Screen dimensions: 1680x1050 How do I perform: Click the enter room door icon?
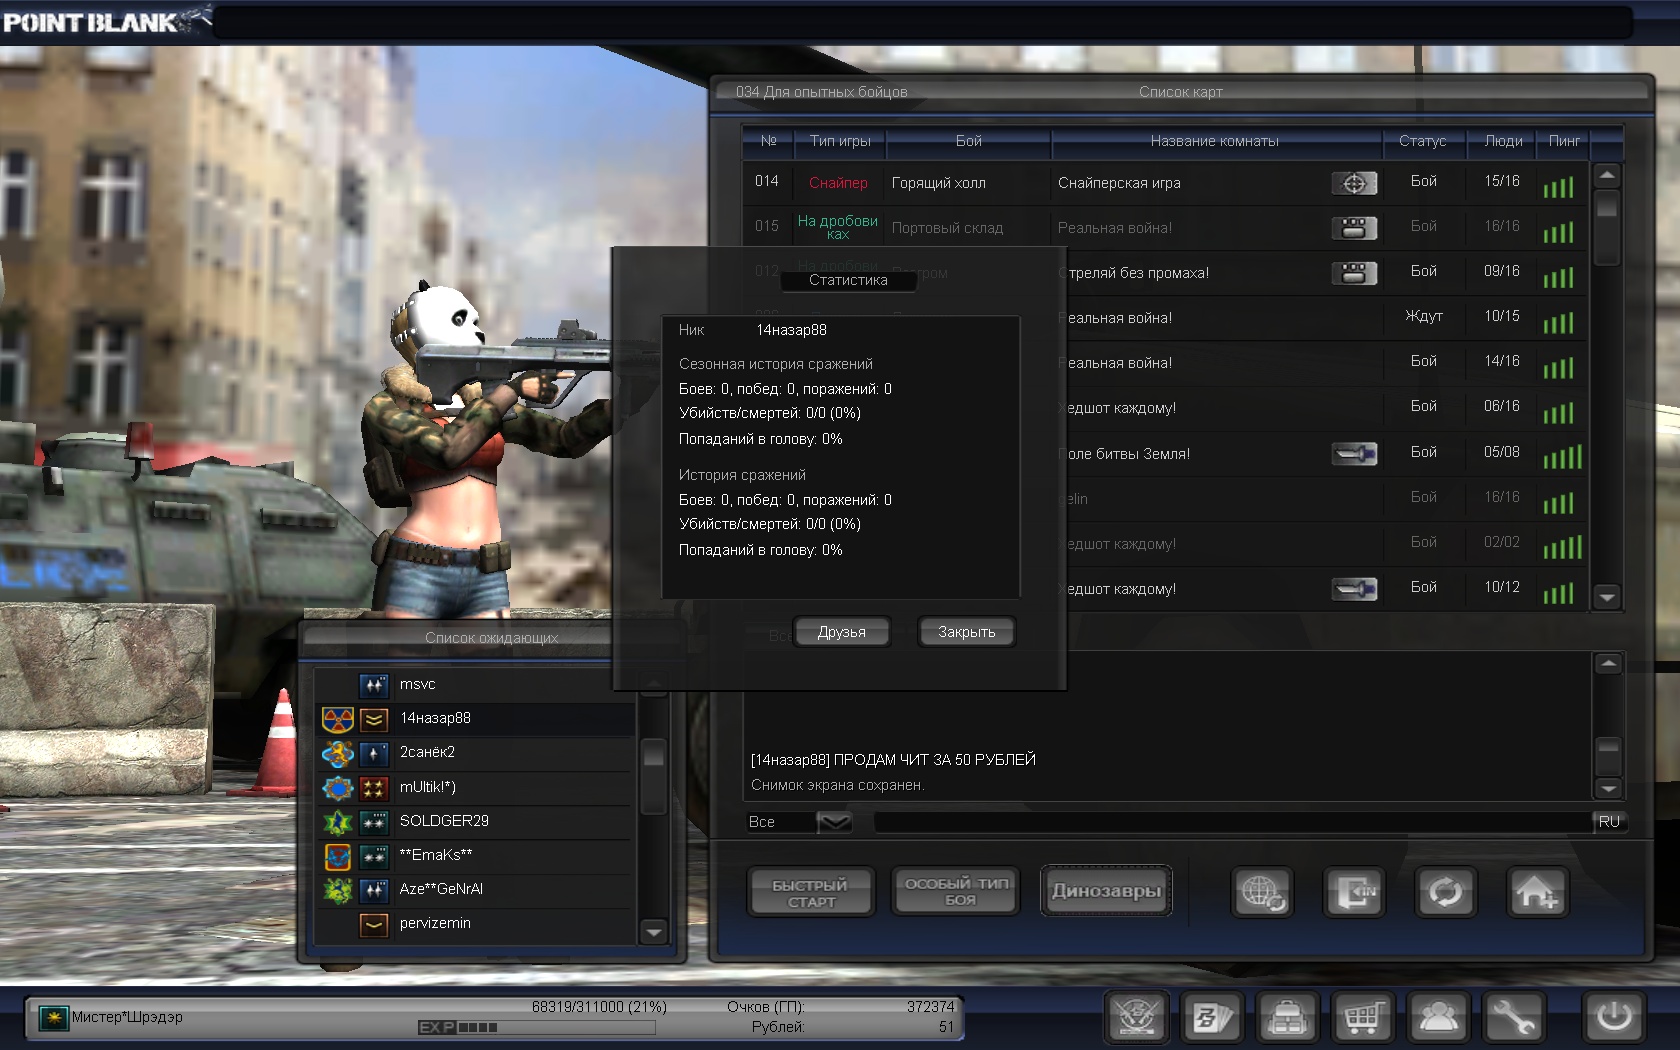coord(1355,891)
